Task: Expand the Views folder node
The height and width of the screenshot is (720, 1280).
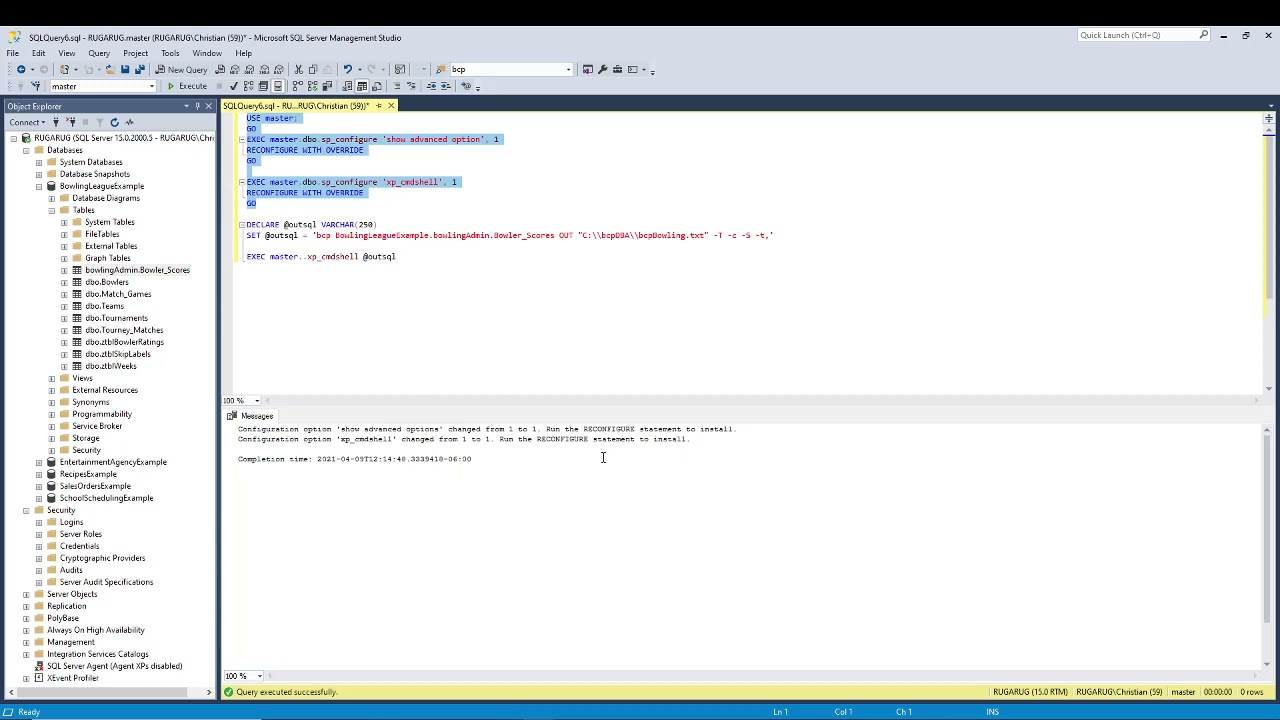Action: 52,378
